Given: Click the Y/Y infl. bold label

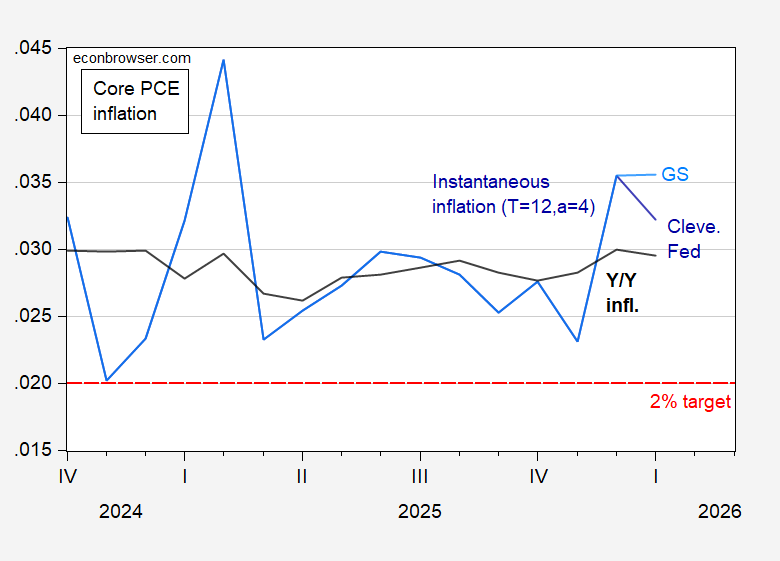Looking at the screenshot, I should (622, 293).
